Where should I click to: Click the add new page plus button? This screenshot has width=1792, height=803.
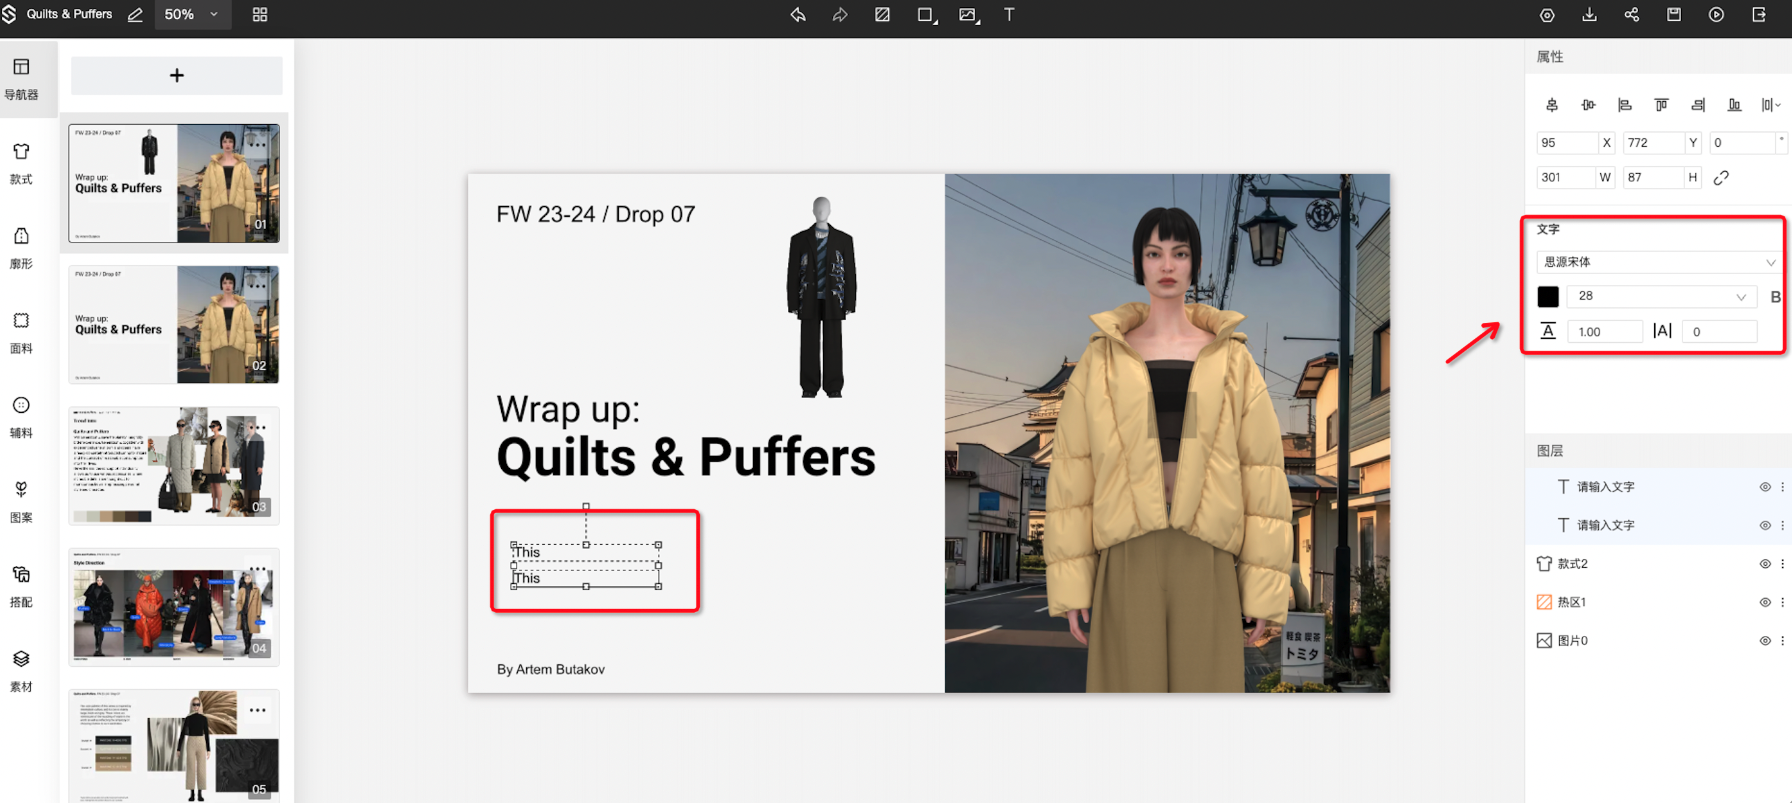(177, 76)
